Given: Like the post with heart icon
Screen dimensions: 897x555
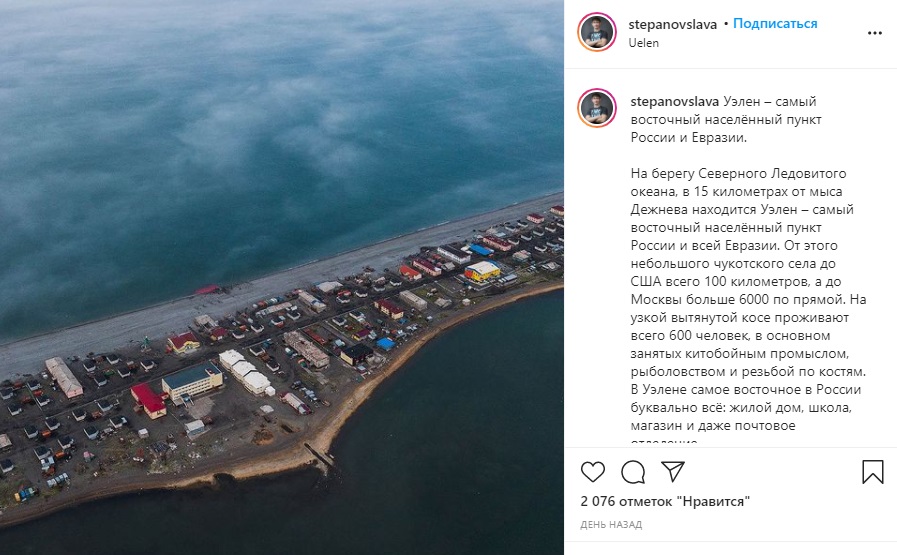Looking at the screenshot, I should 593,472.
